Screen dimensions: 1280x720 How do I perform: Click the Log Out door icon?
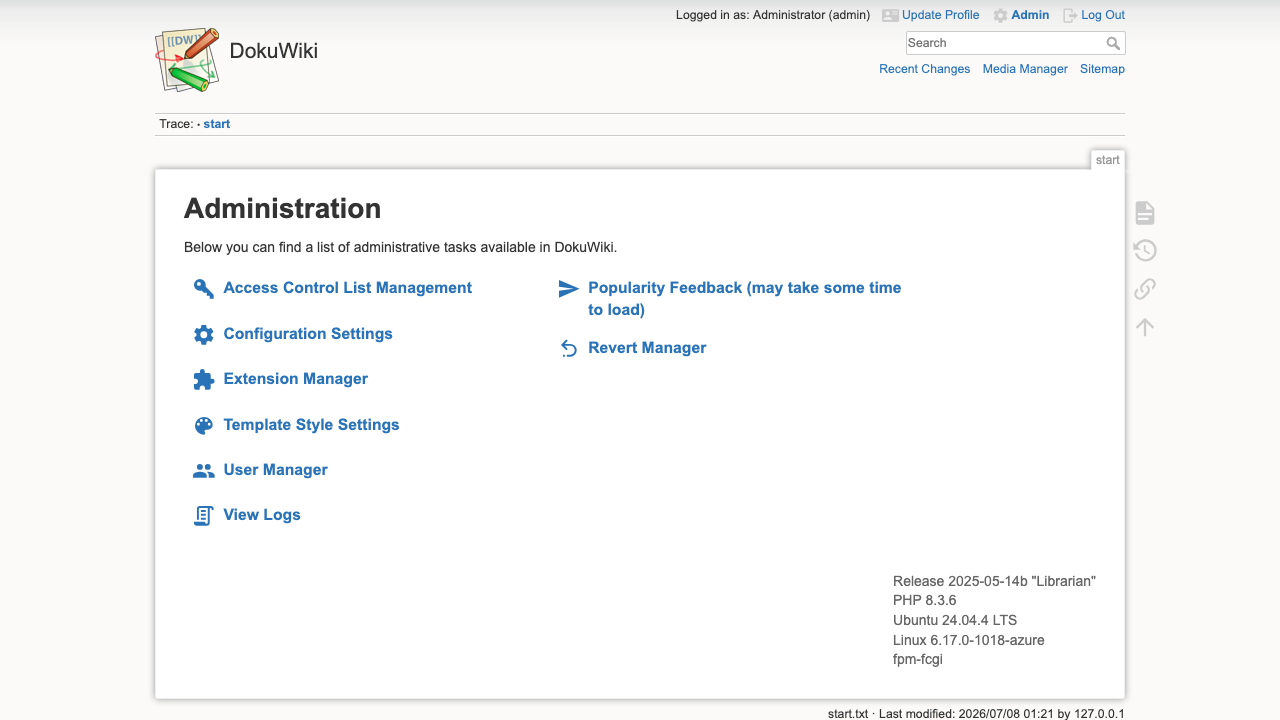[1070, 16]
